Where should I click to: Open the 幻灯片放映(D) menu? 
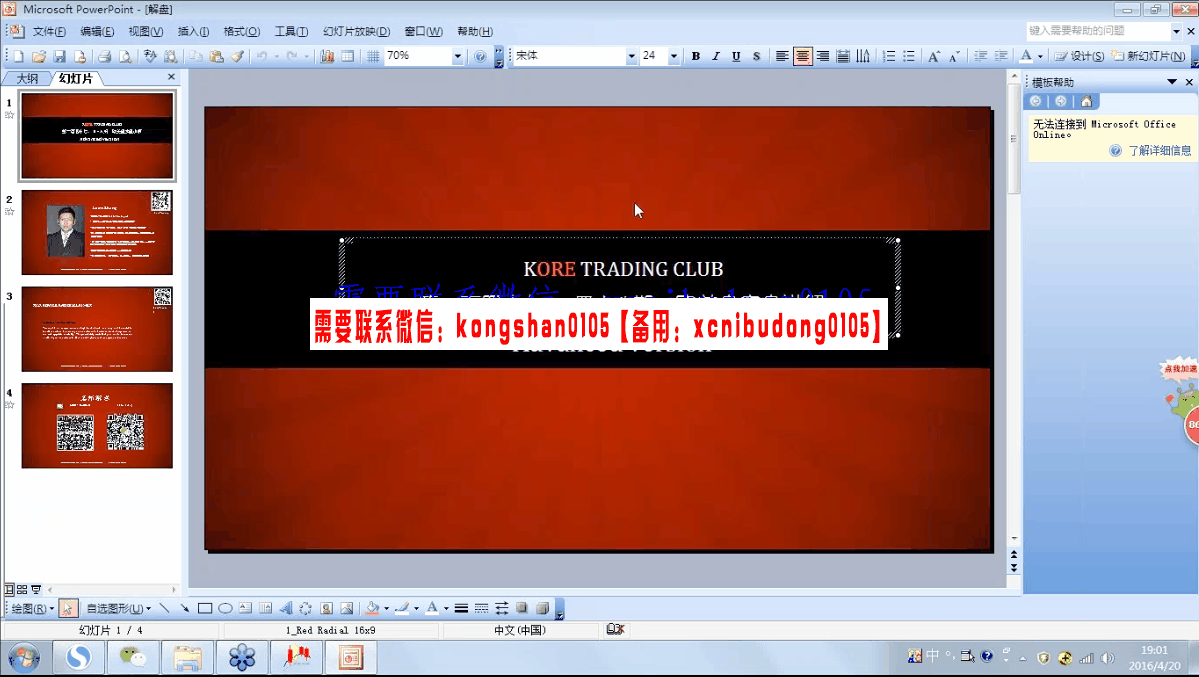pyautogui.click(x=356, y=31)
